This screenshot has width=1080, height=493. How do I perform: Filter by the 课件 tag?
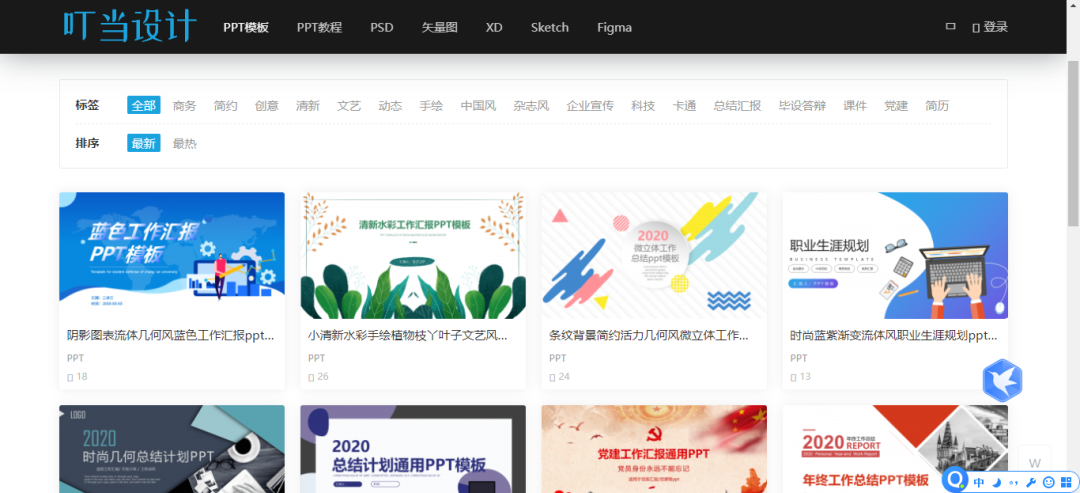[x=855, y=105]
